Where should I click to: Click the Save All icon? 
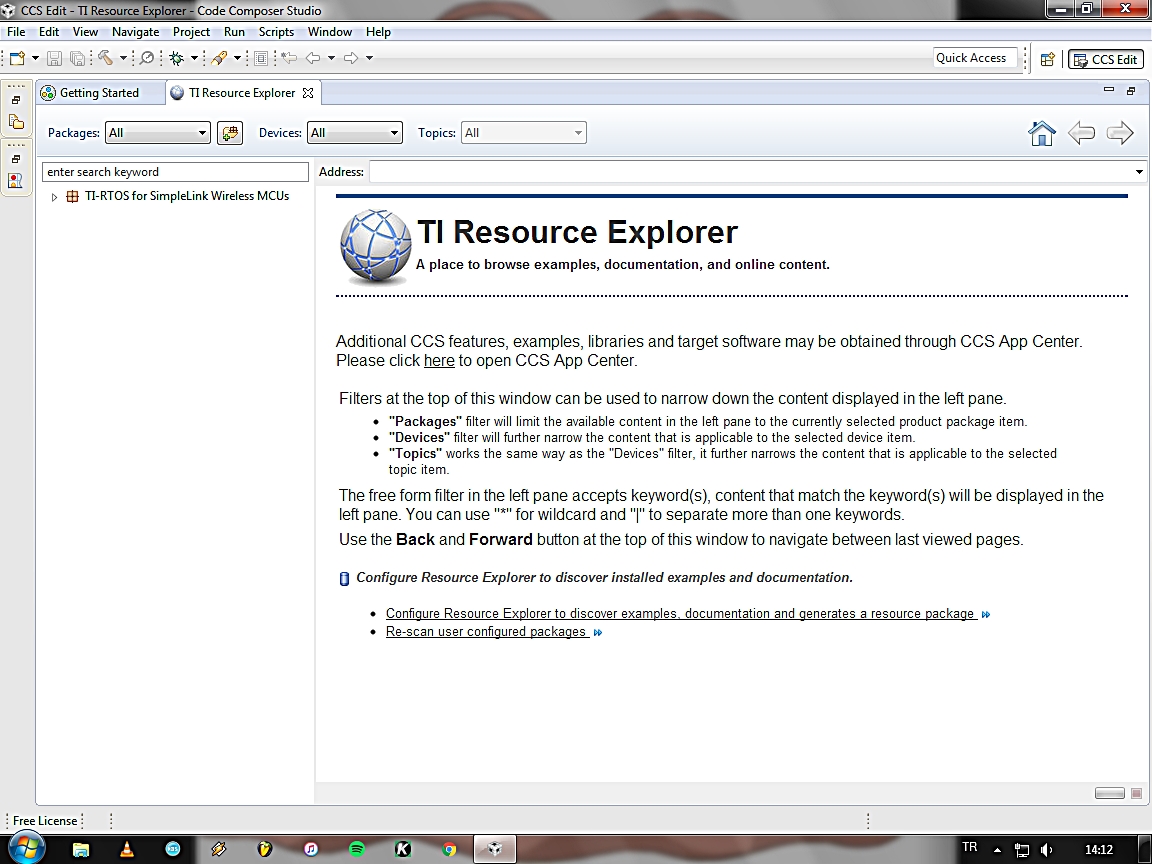[x=77, y=58]
